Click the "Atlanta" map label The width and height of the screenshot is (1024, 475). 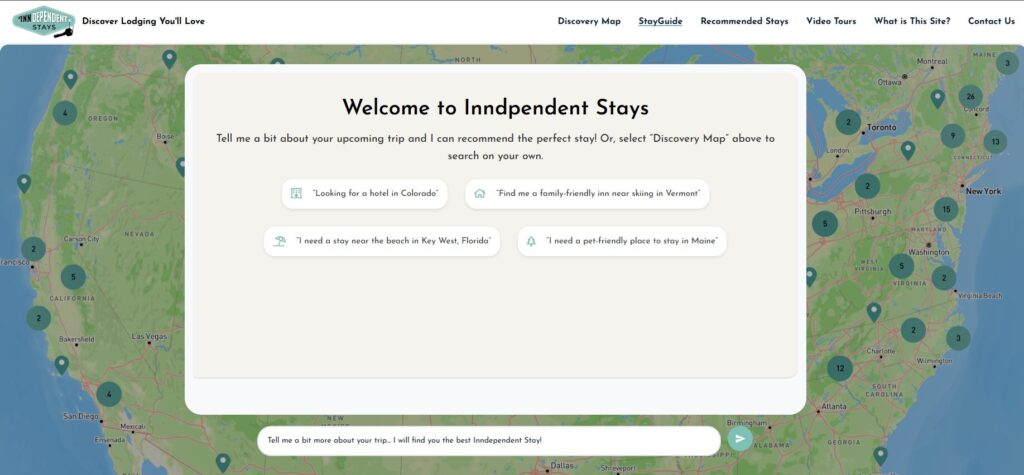(x=833, y=406)
